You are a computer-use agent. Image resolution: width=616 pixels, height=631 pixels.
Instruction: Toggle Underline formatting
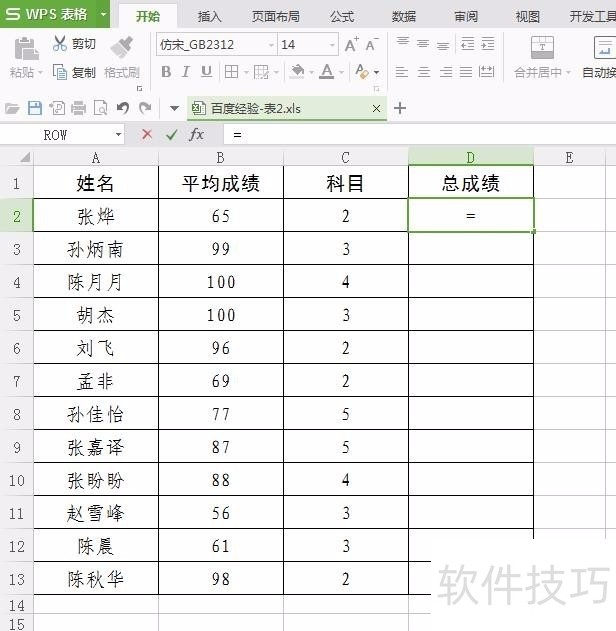tap(206, 72)
